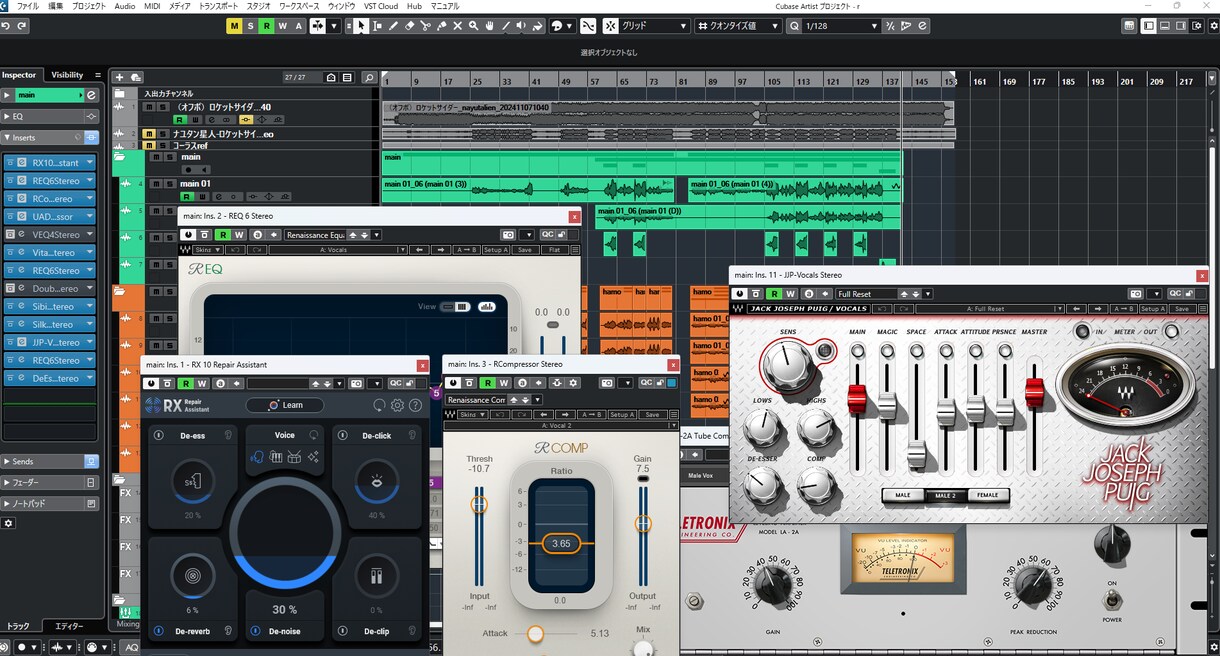Toggle De-noise power in RX Repair Assistant
This screenshot has width=1220, height=656.
click(255, 631)
